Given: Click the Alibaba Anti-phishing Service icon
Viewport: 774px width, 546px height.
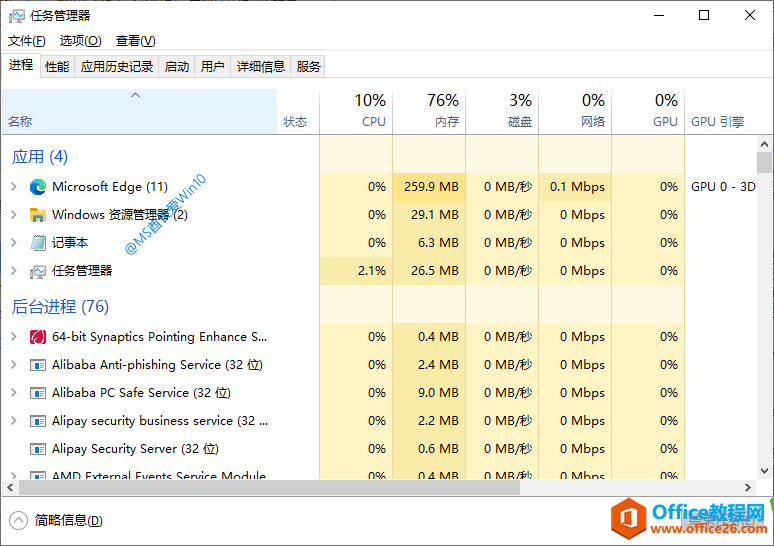Looking at the screenshot, I should pos(38,365).
